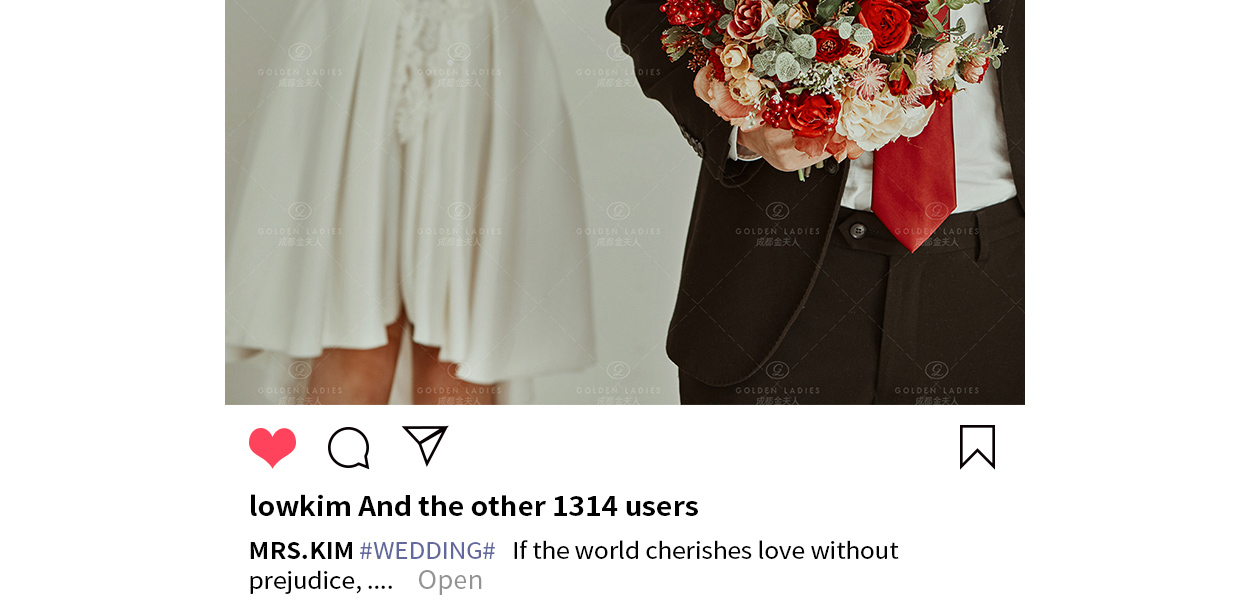
Task: Open comments with the speech bubble icon
Action: pyautogui.click(x=349, y=448)
